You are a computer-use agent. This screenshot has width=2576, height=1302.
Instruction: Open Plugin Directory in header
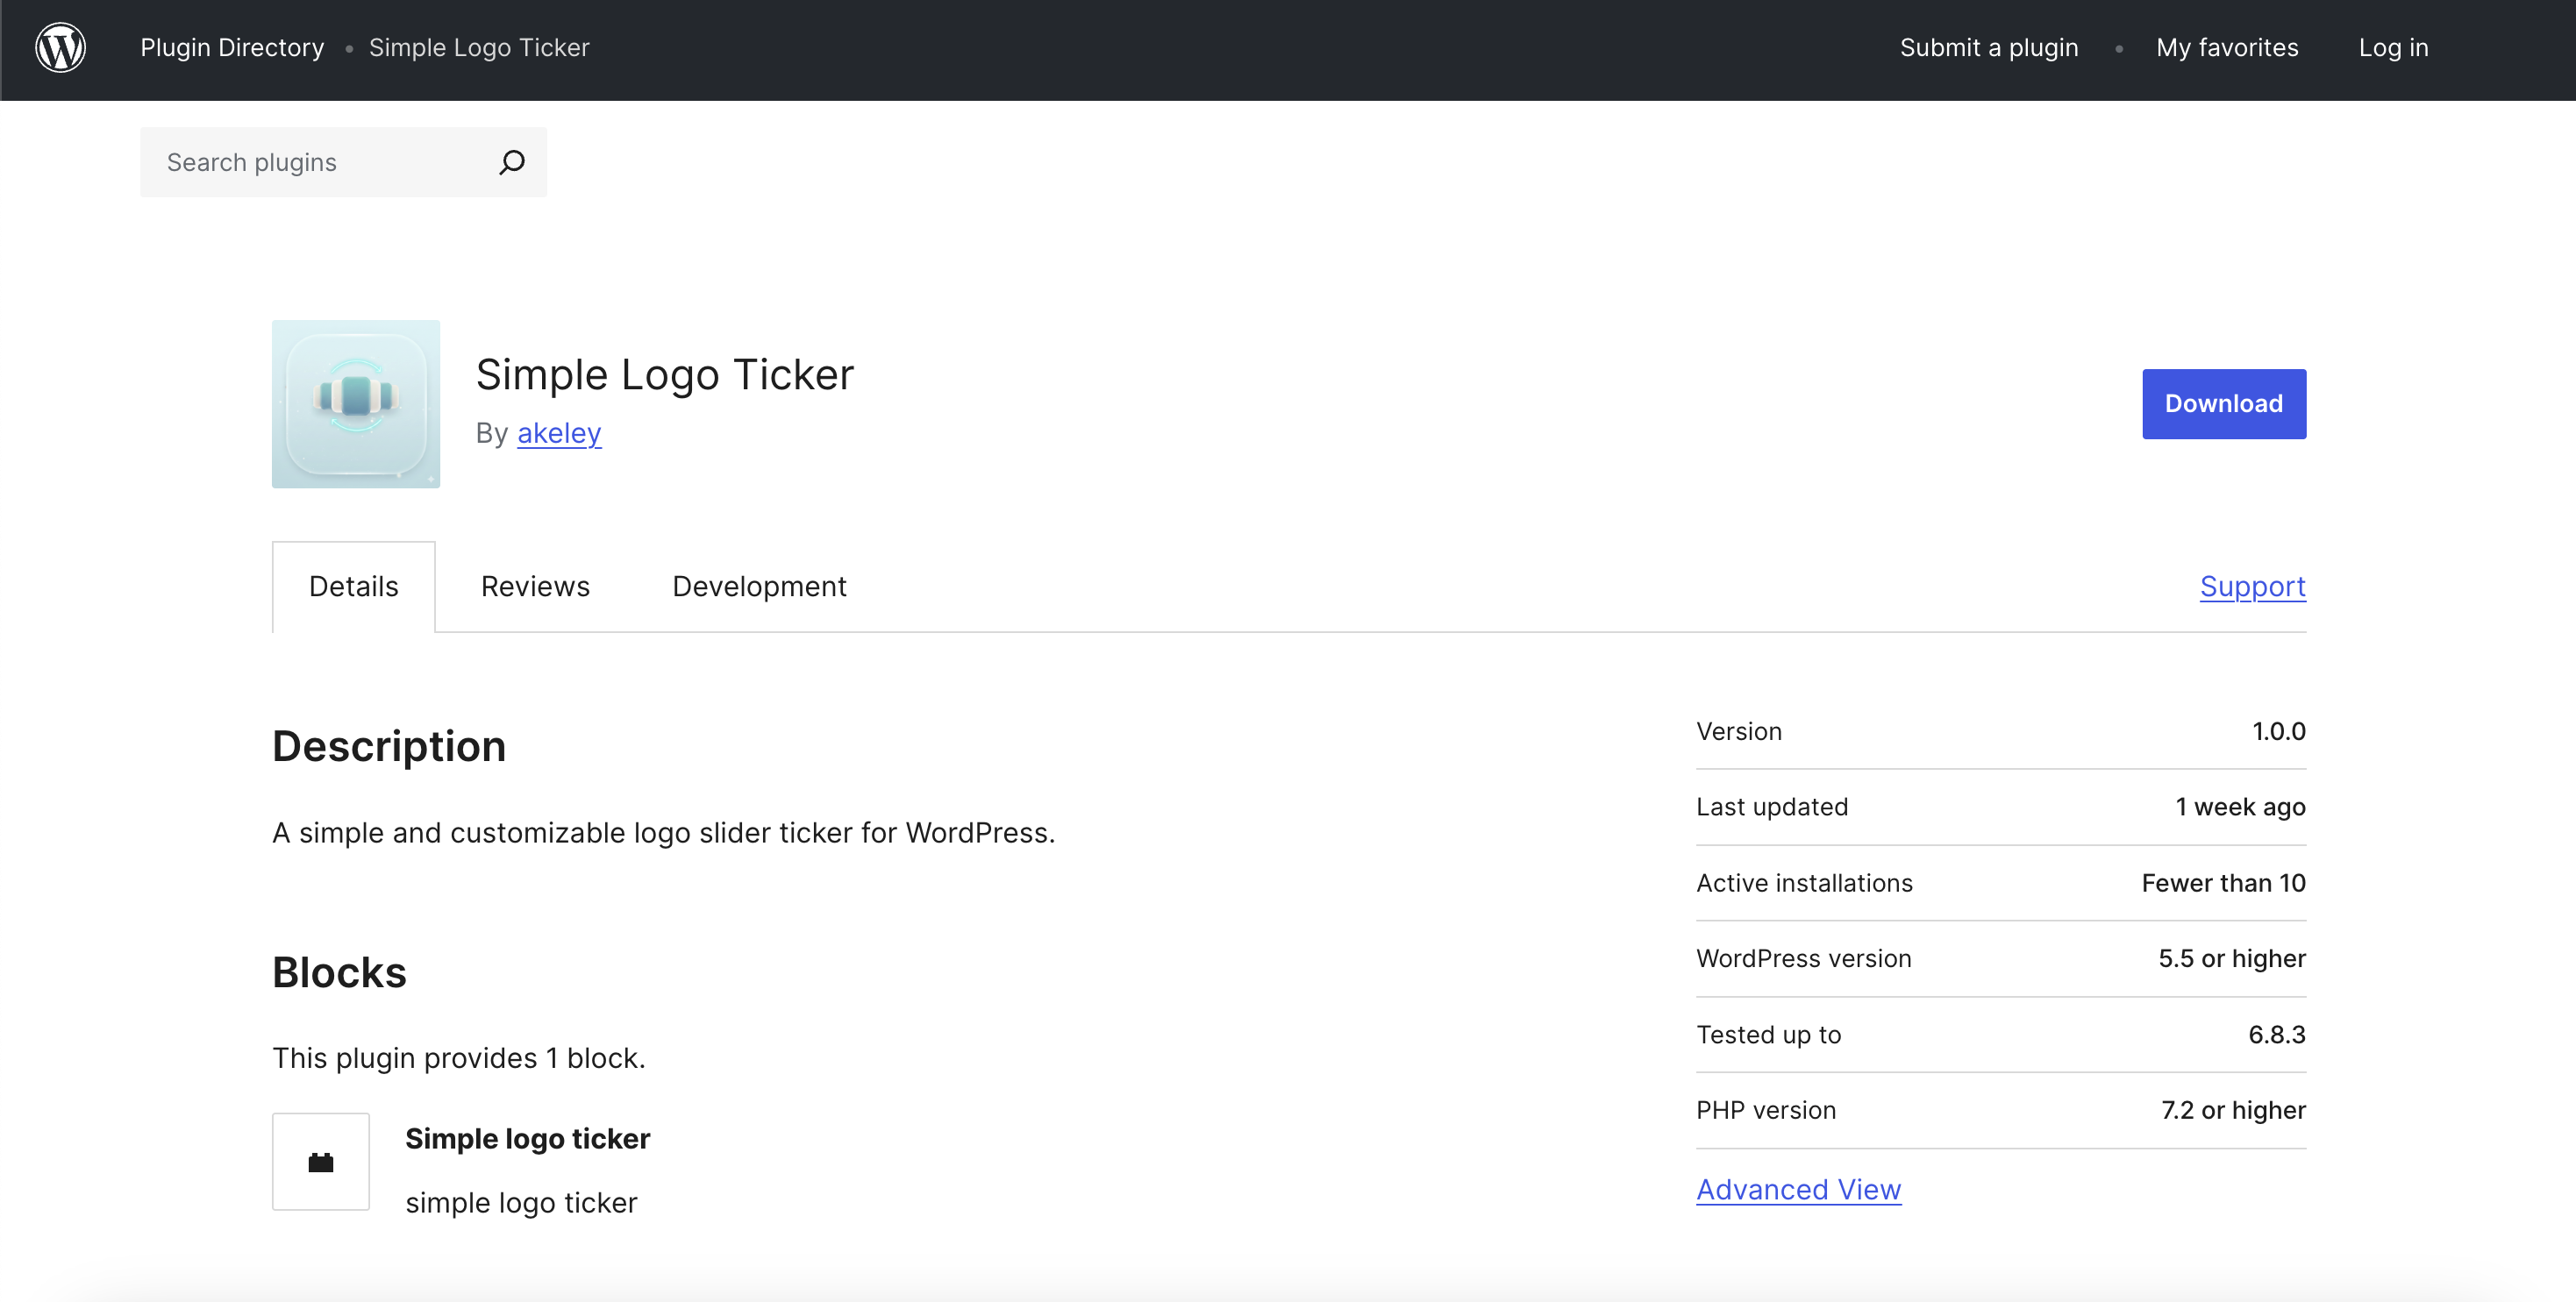tap(232, 48)
